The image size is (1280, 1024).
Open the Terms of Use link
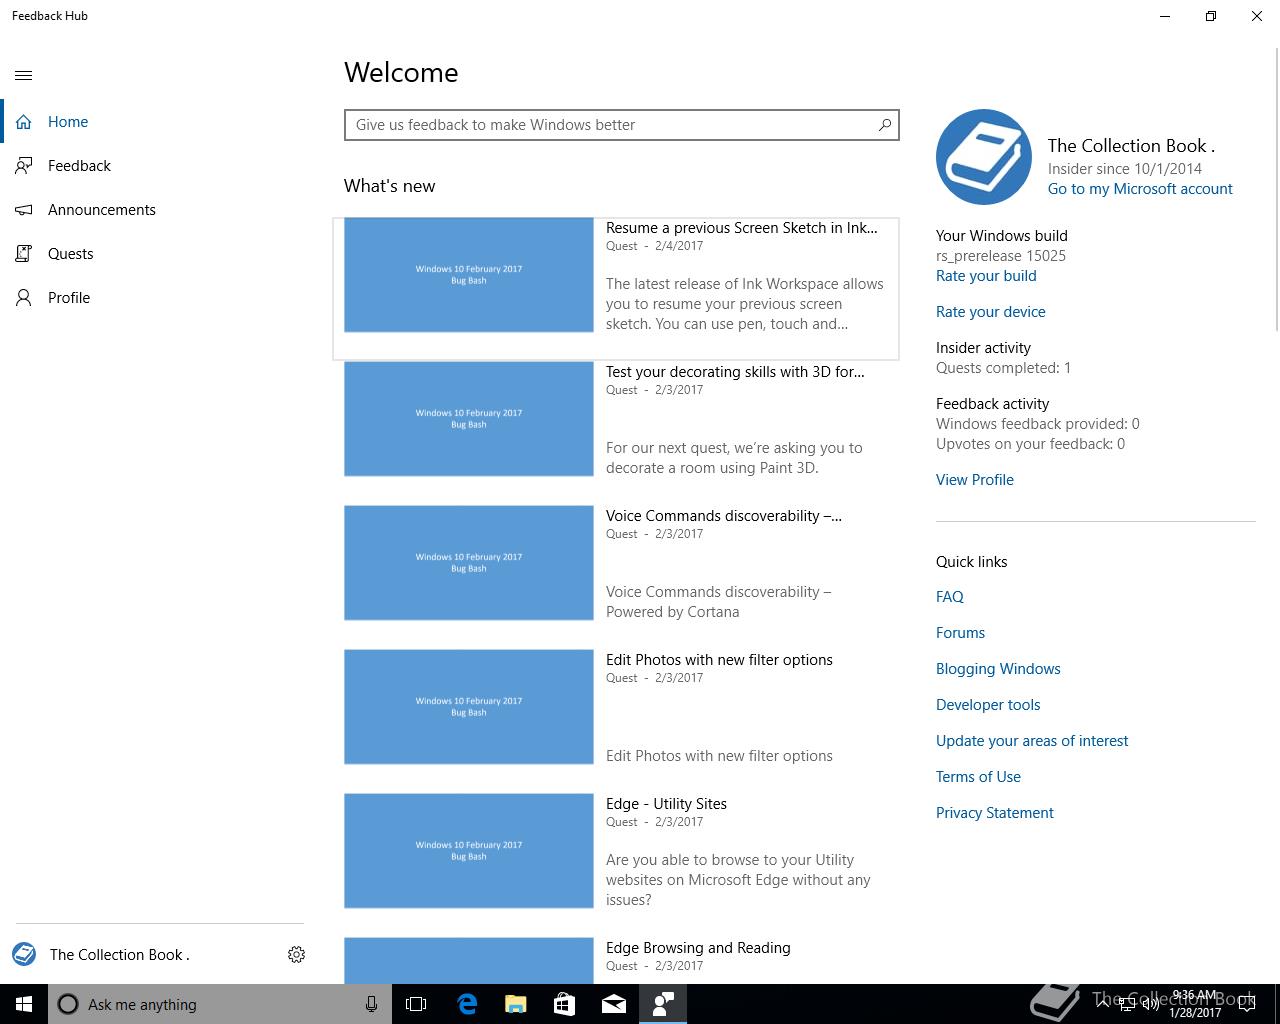(x=978, y=777)
